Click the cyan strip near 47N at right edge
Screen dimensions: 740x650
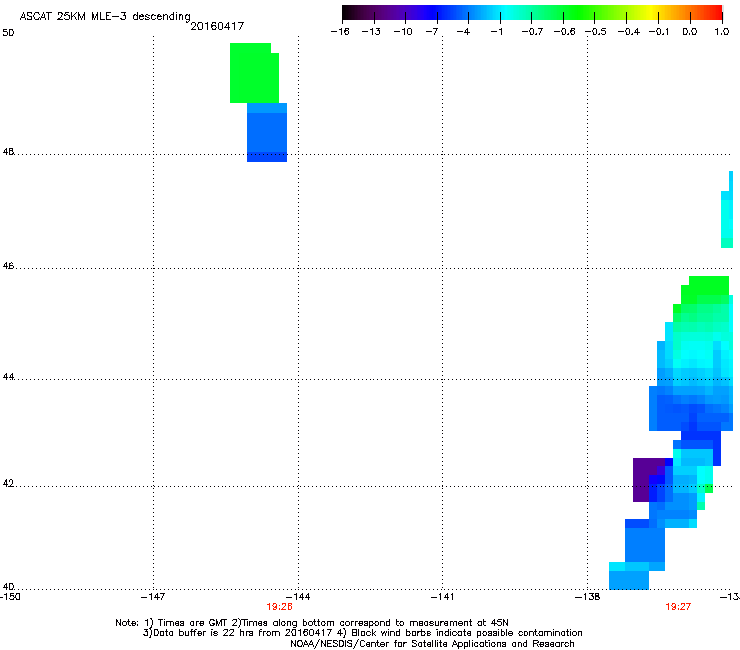click(x=727, y=210)
